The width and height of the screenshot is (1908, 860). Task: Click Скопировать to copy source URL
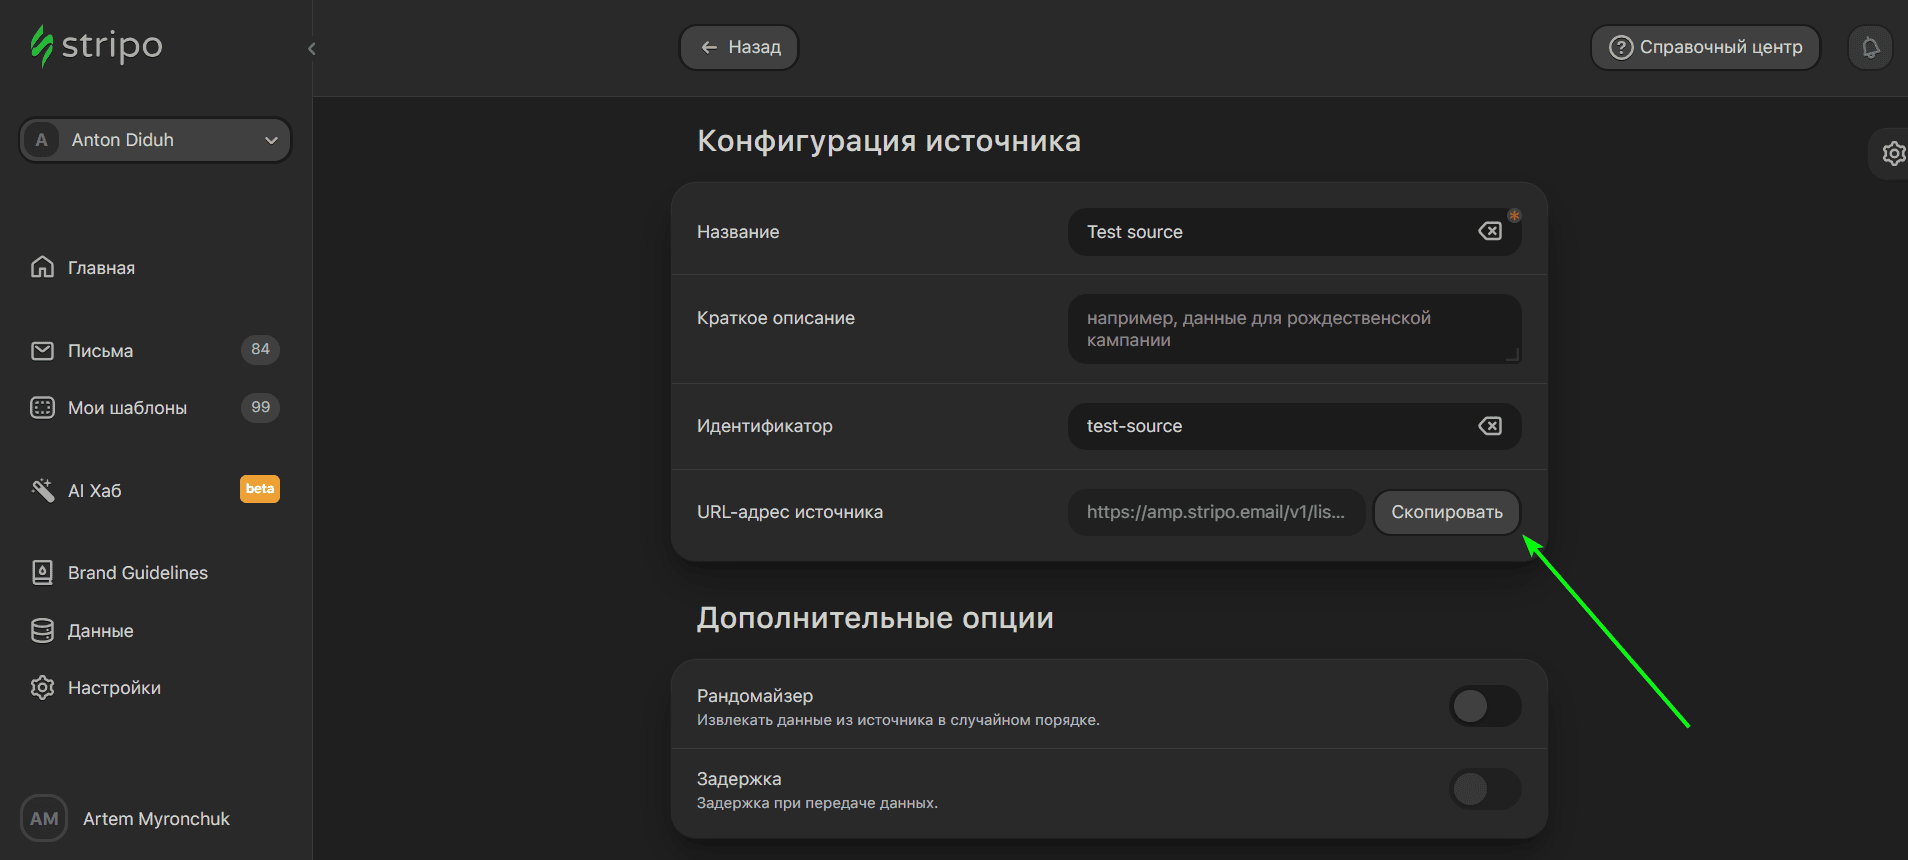(1446, 512)
